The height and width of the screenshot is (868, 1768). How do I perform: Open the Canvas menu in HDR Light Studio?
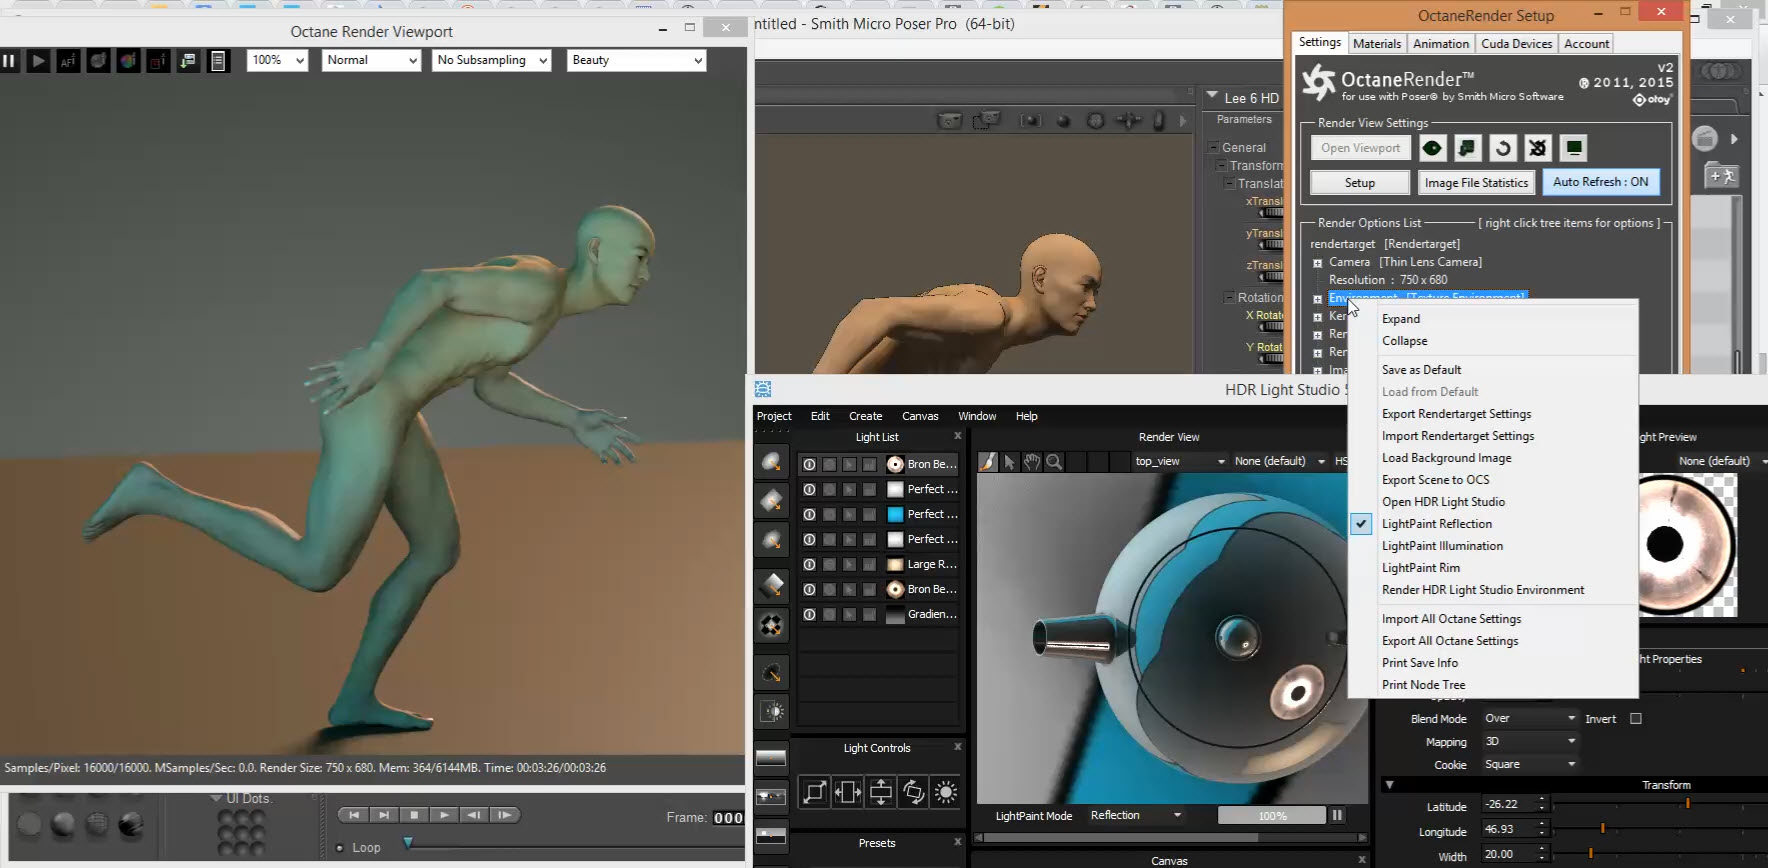920,416
